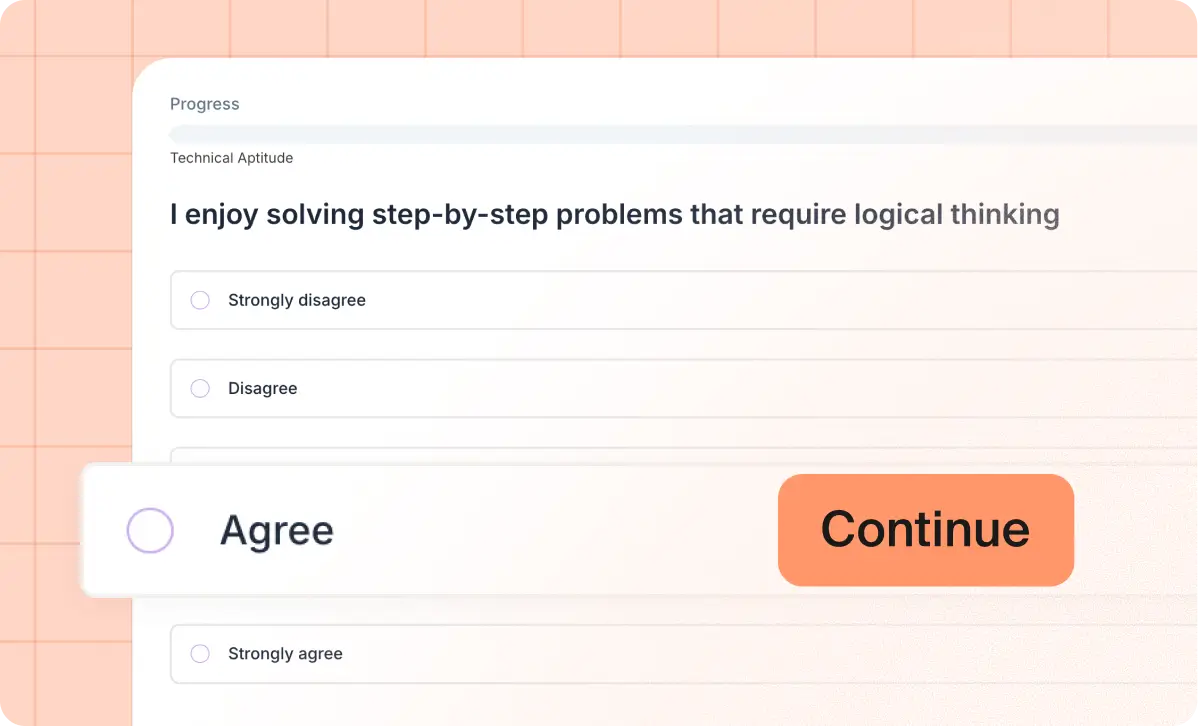Click the logical thinking question heading

[614, 214]
